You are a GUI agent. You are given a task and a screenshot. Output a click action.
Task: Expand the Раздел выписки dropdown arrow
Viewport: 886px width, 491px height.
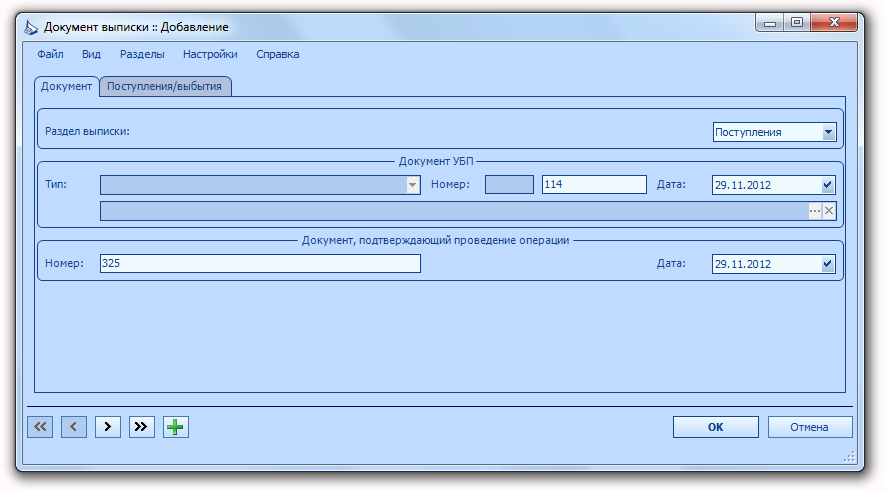click(x=828, y=132)
